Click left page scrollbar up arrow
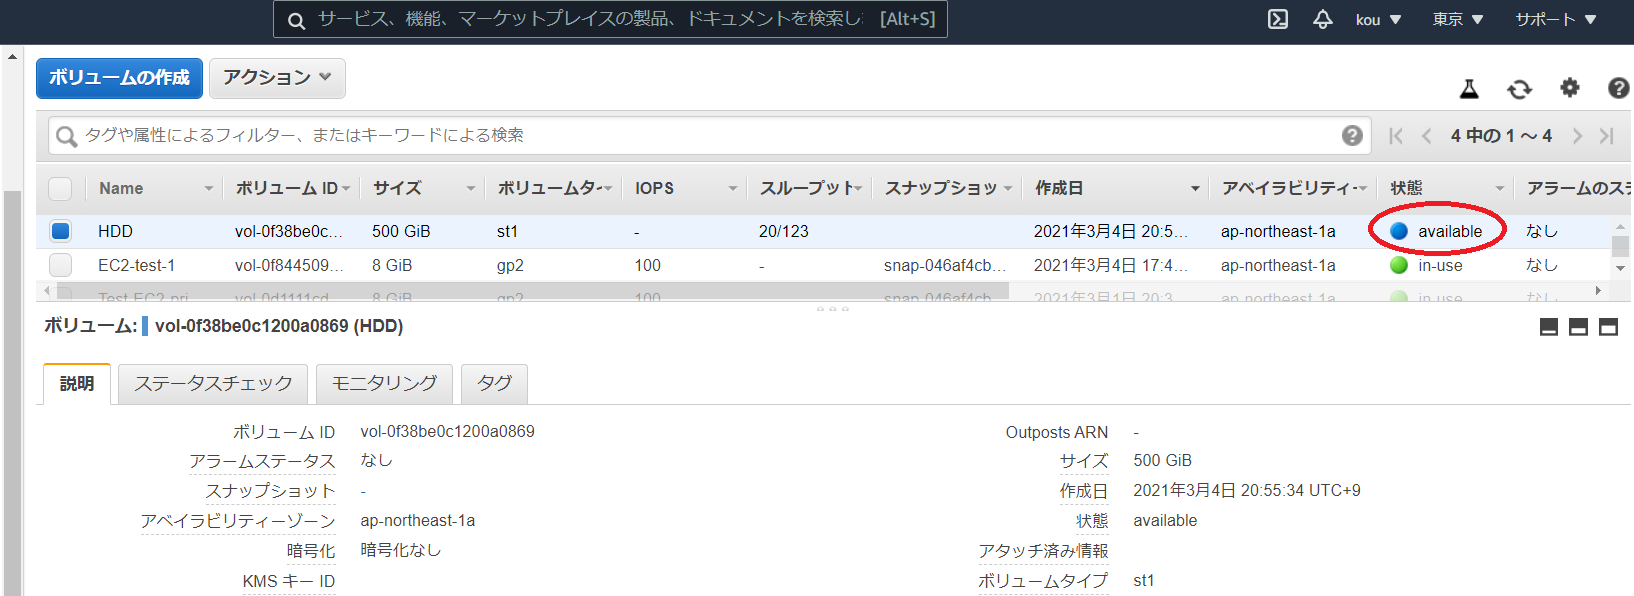 pos(12,56)
